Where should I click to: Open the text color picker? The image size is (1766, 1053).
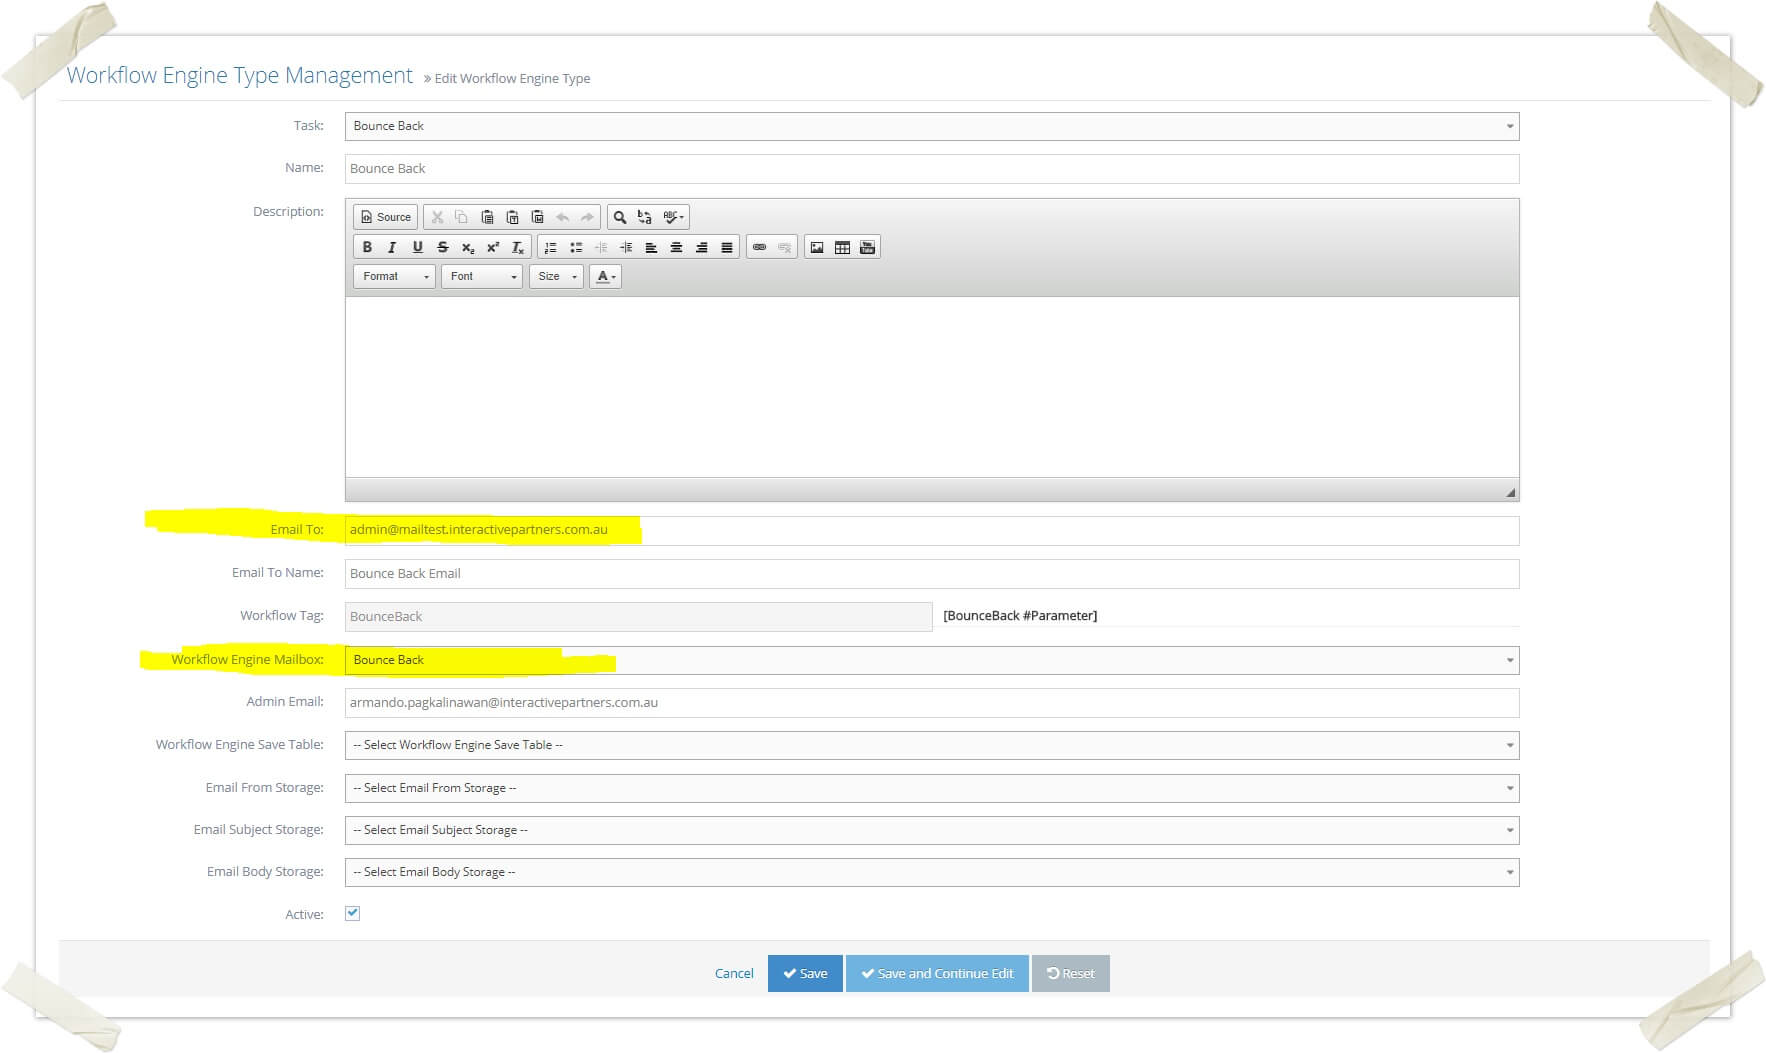pos(605,276)
